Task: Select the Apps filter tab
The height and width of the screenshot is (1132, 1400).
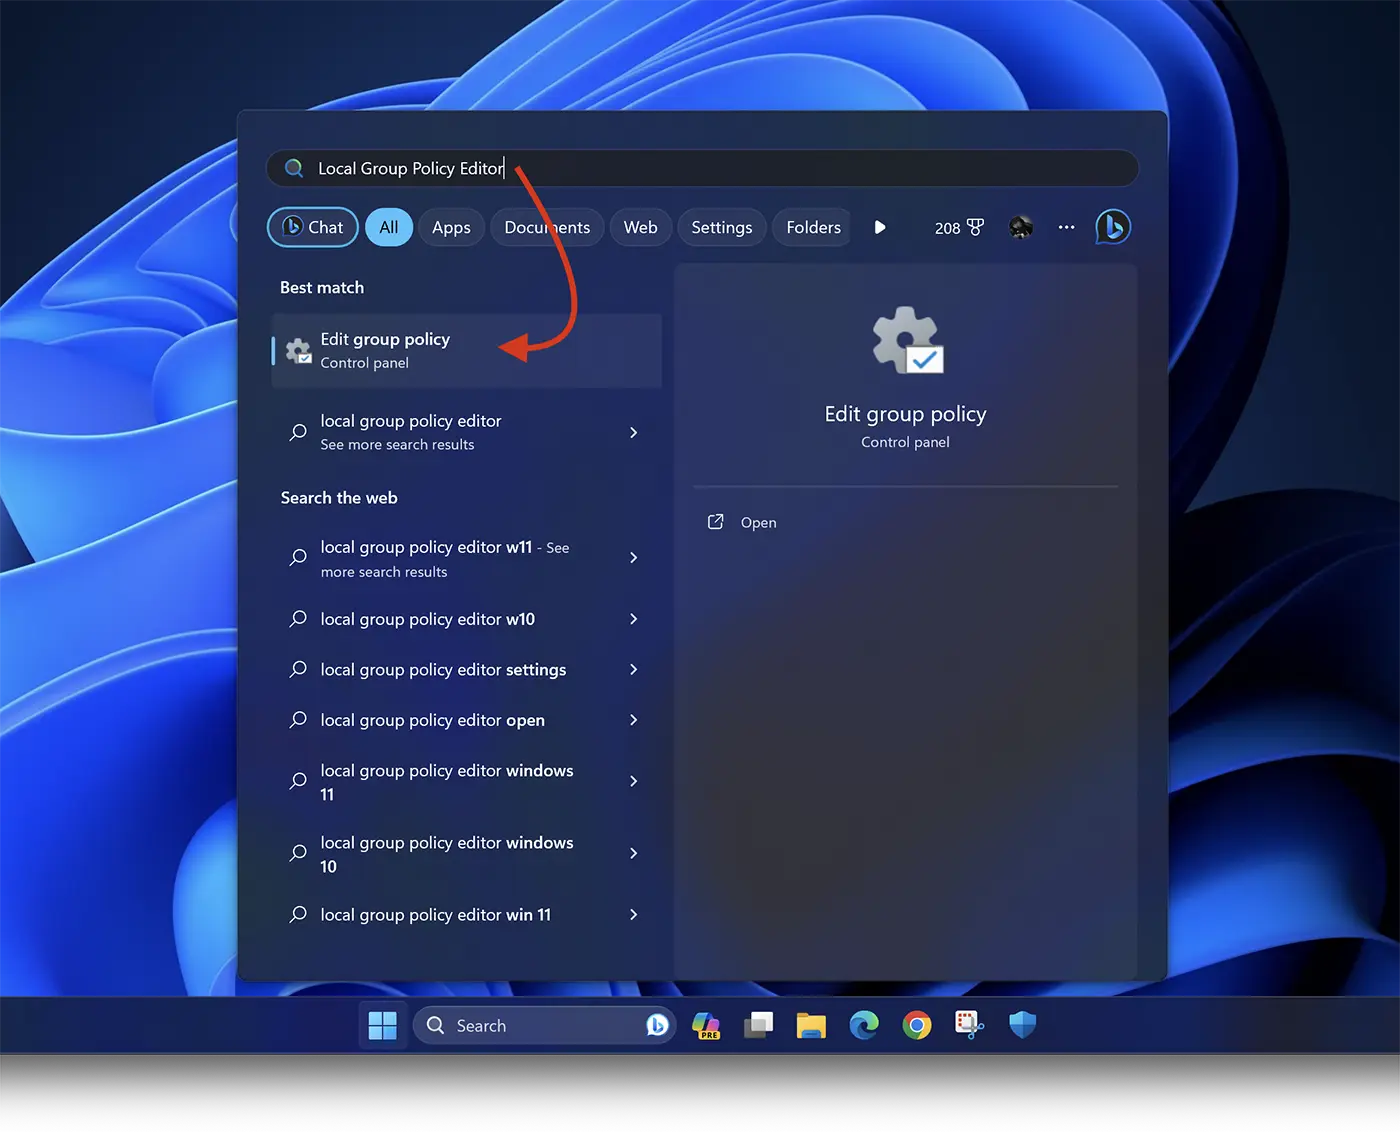Action: [451, 227]
